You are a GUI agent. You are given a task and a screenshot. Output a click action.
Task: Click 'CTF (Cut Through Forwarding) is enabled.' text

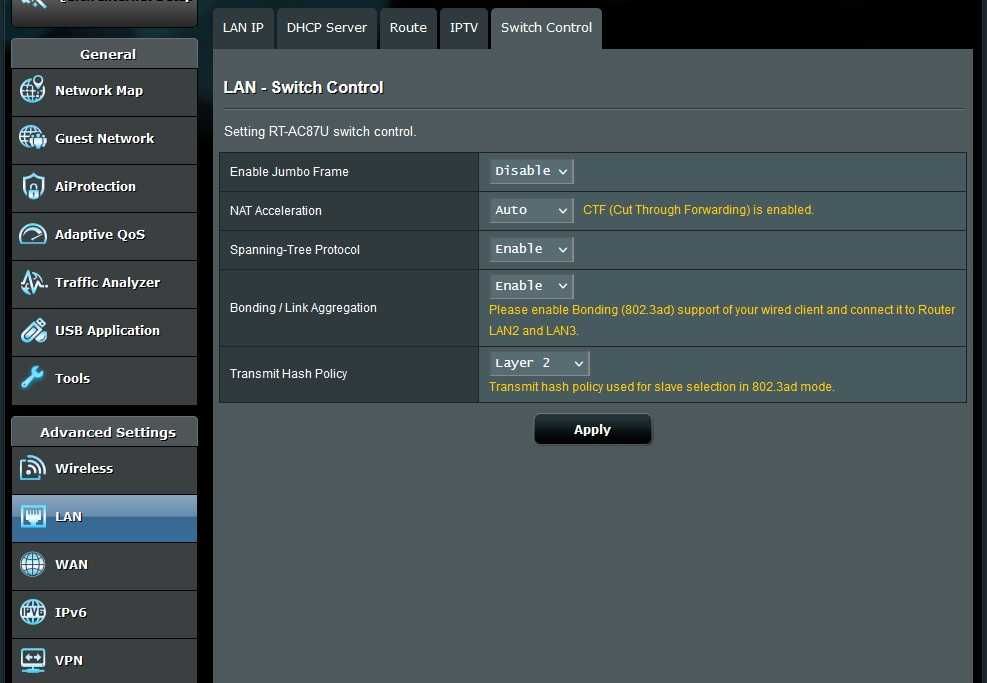698,210
